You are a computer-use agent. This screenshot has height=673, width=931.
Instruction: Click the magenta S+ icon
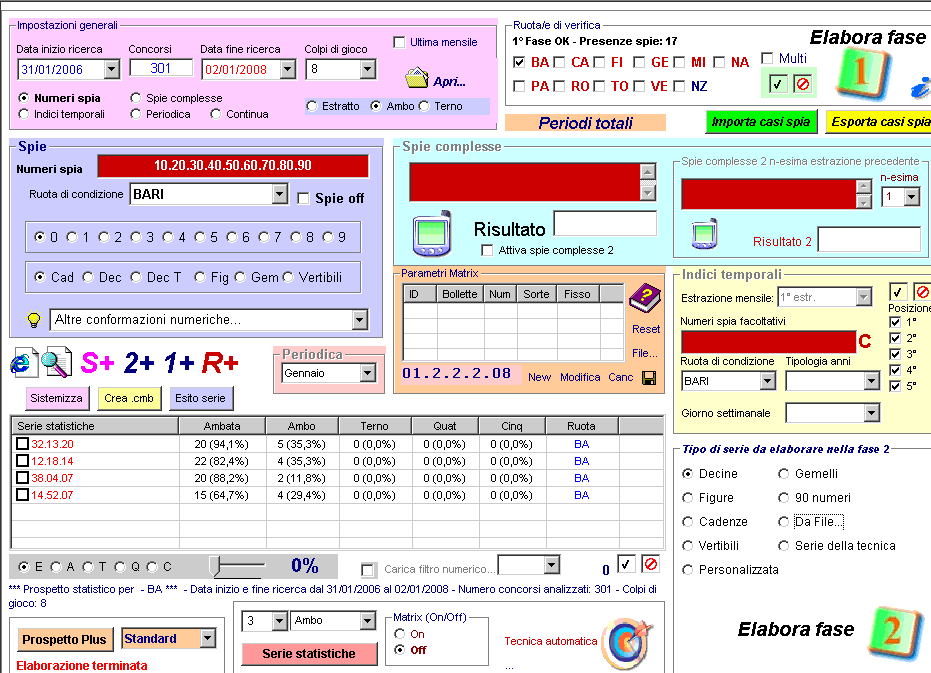(x=97, y=362)
